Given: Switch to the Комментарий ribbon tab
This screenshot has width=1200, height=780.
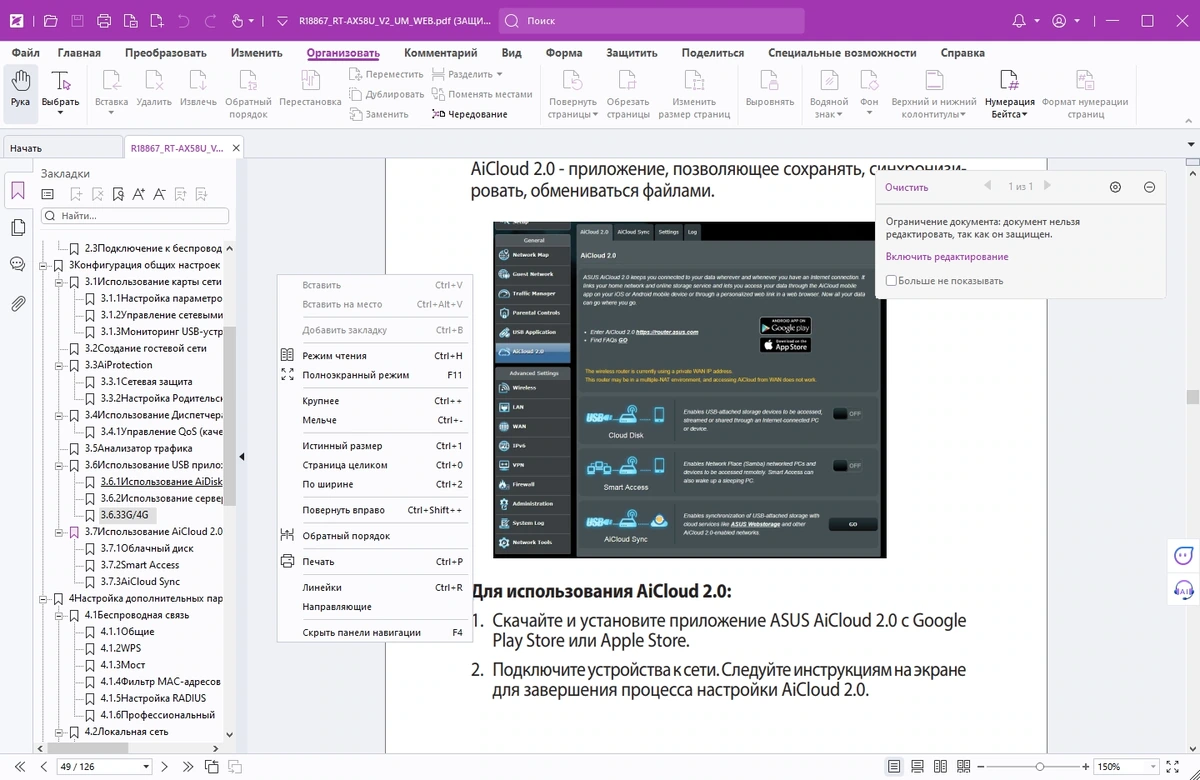Looking at the screenshot, I should pos(441,53).
